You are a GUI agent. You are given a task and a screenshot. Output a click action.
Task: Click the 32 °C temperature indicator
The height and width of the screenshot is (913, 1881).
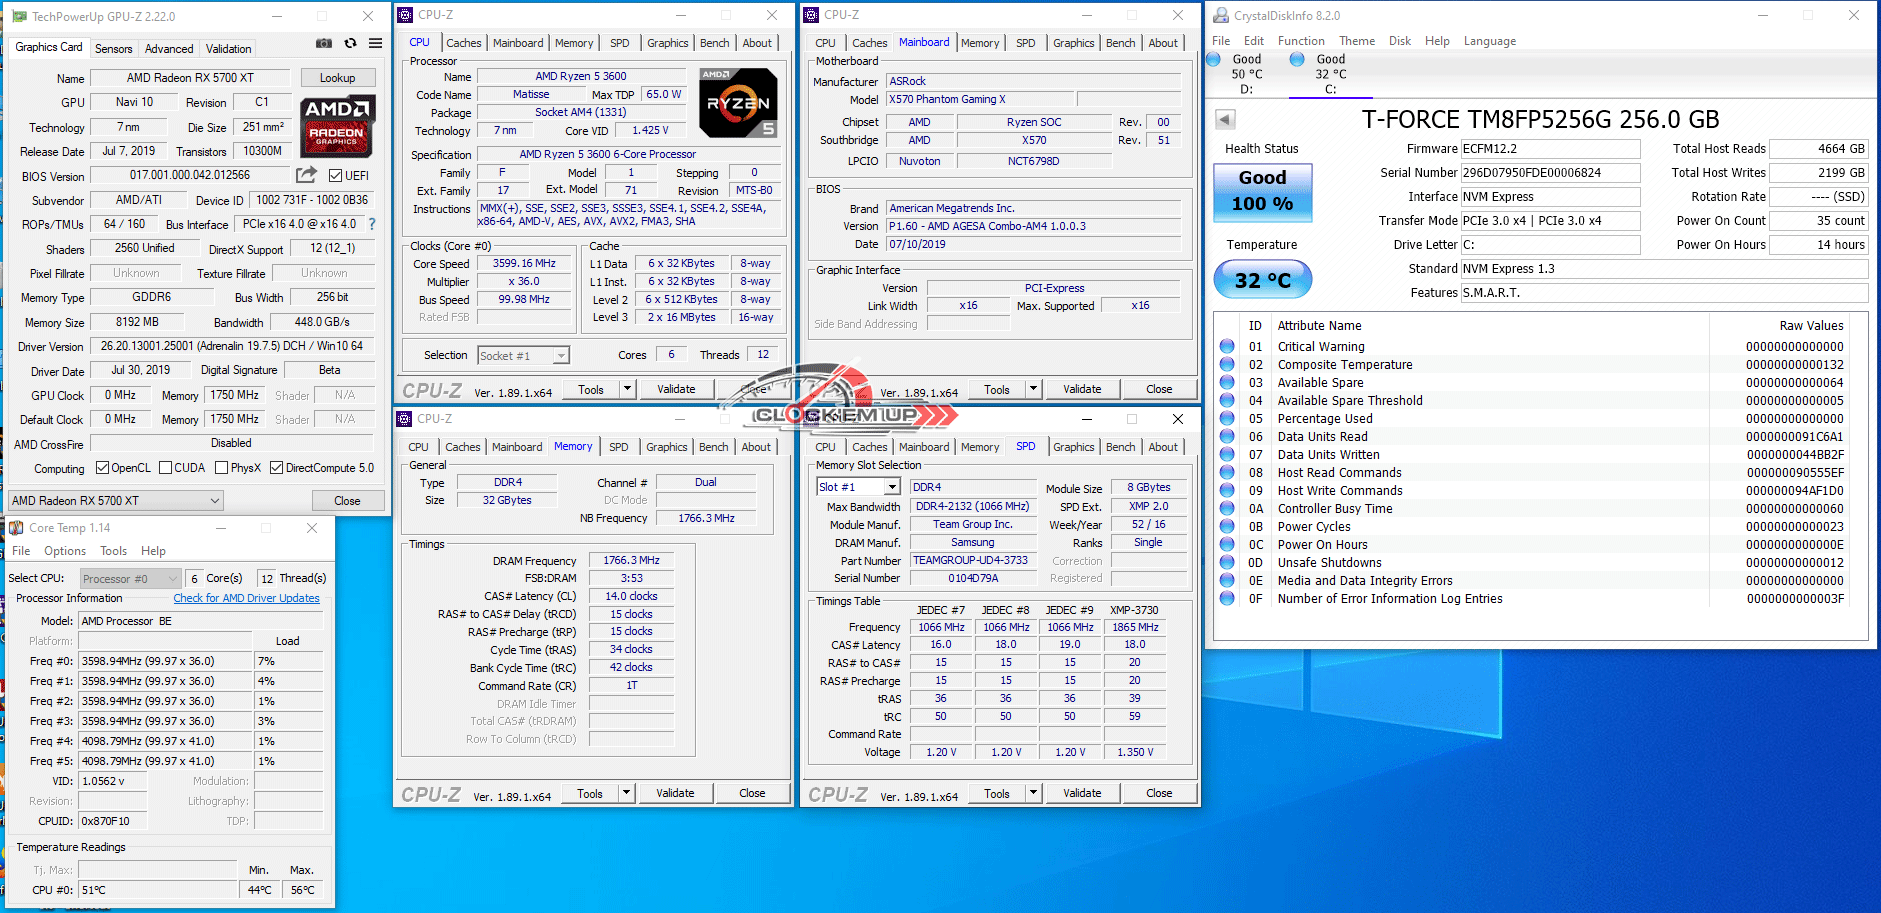[x=1262, y=280]
